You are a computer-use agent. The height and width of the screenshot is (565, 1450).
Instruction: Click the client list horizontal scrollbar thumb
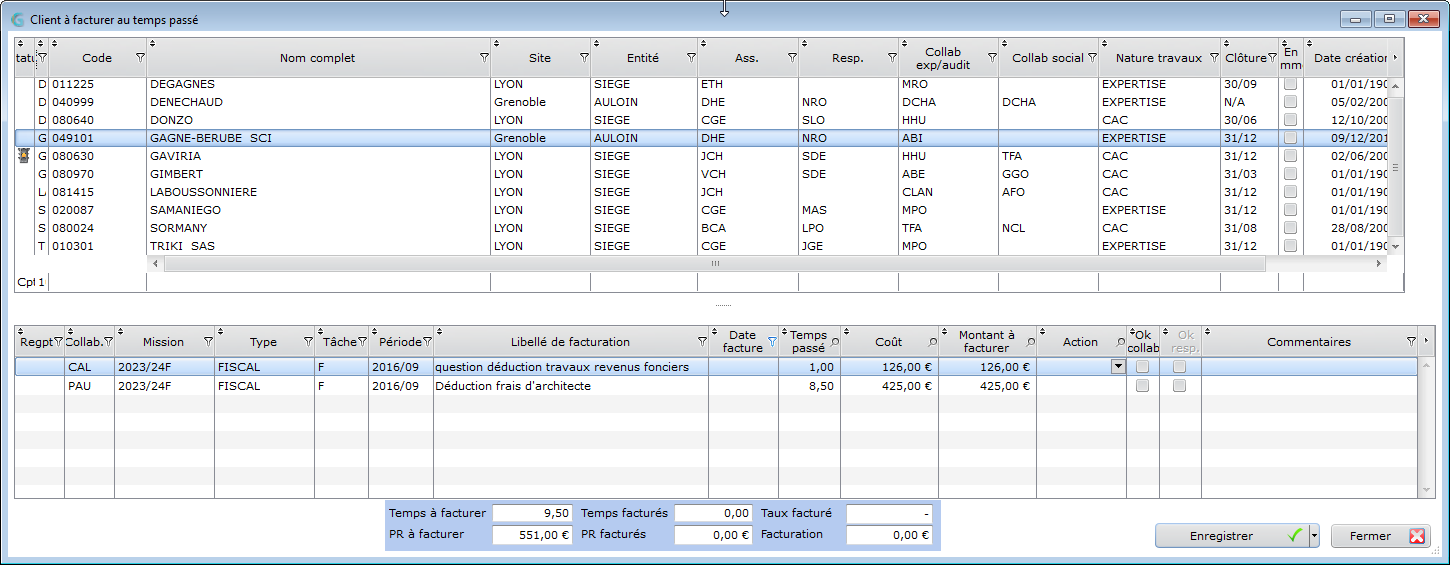(714, 264)
